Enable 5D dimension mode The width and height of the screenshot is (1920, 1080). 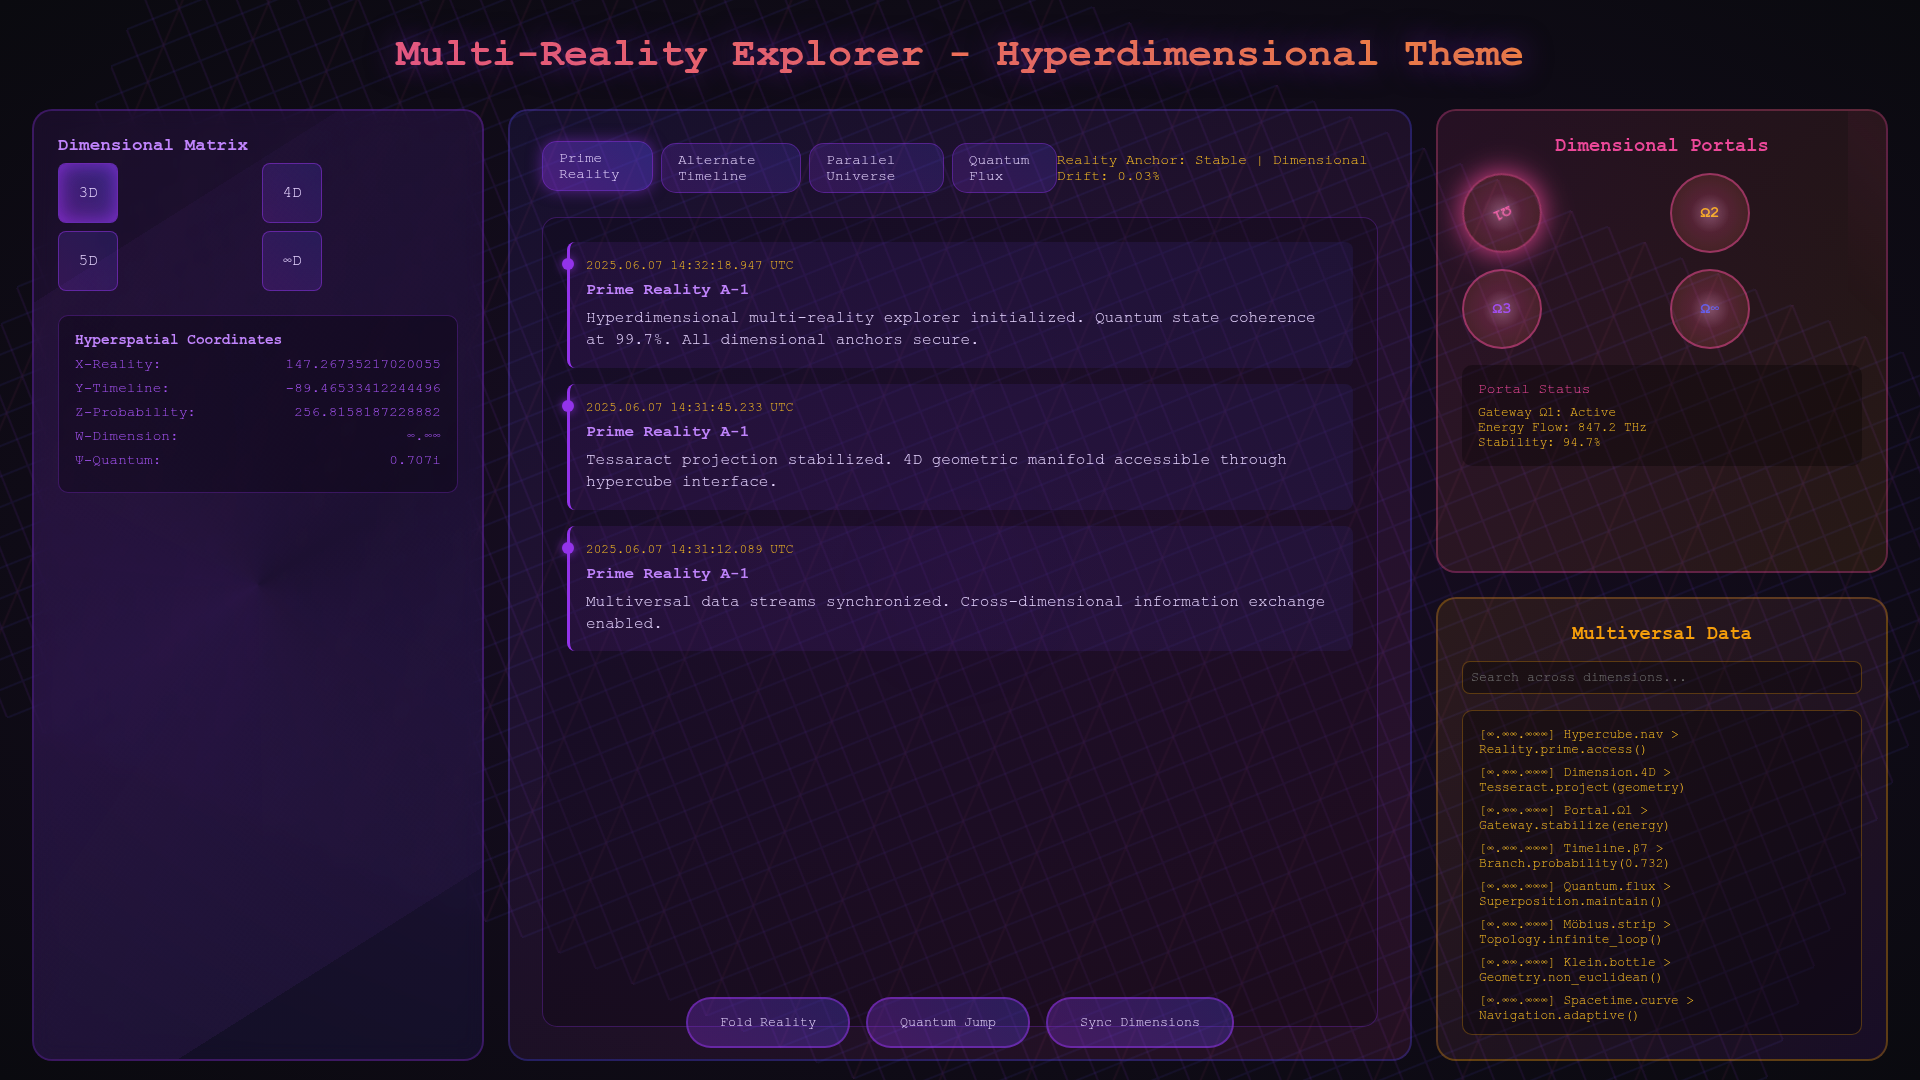[x=88, y=261]
